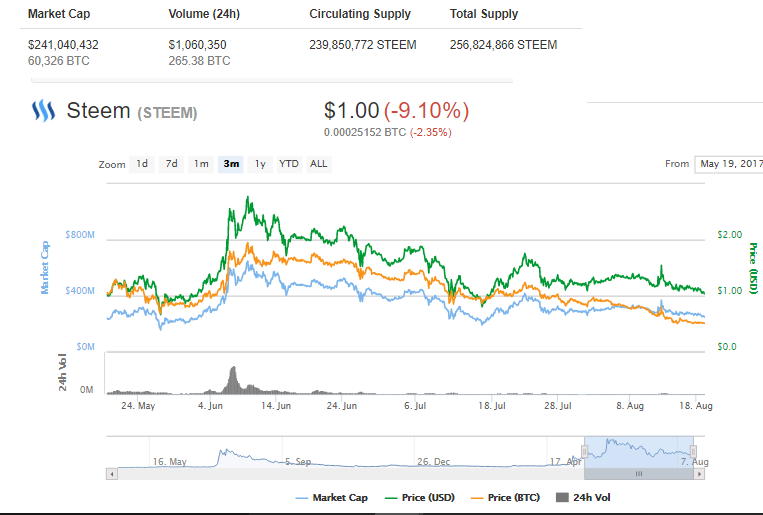Toggle Price (BTC) series in legend

pyautogui.click(x=506, y=497)
